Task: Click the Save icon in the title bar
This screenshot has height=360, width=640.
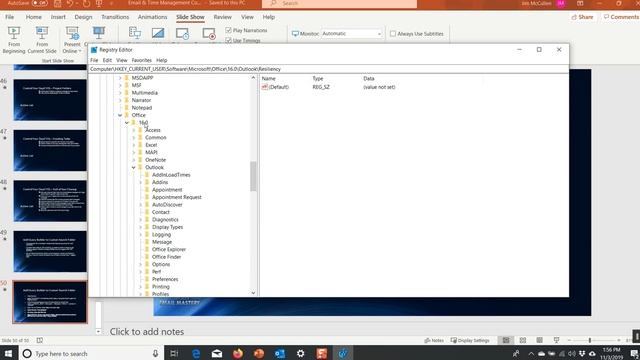Action: point(58,3)
